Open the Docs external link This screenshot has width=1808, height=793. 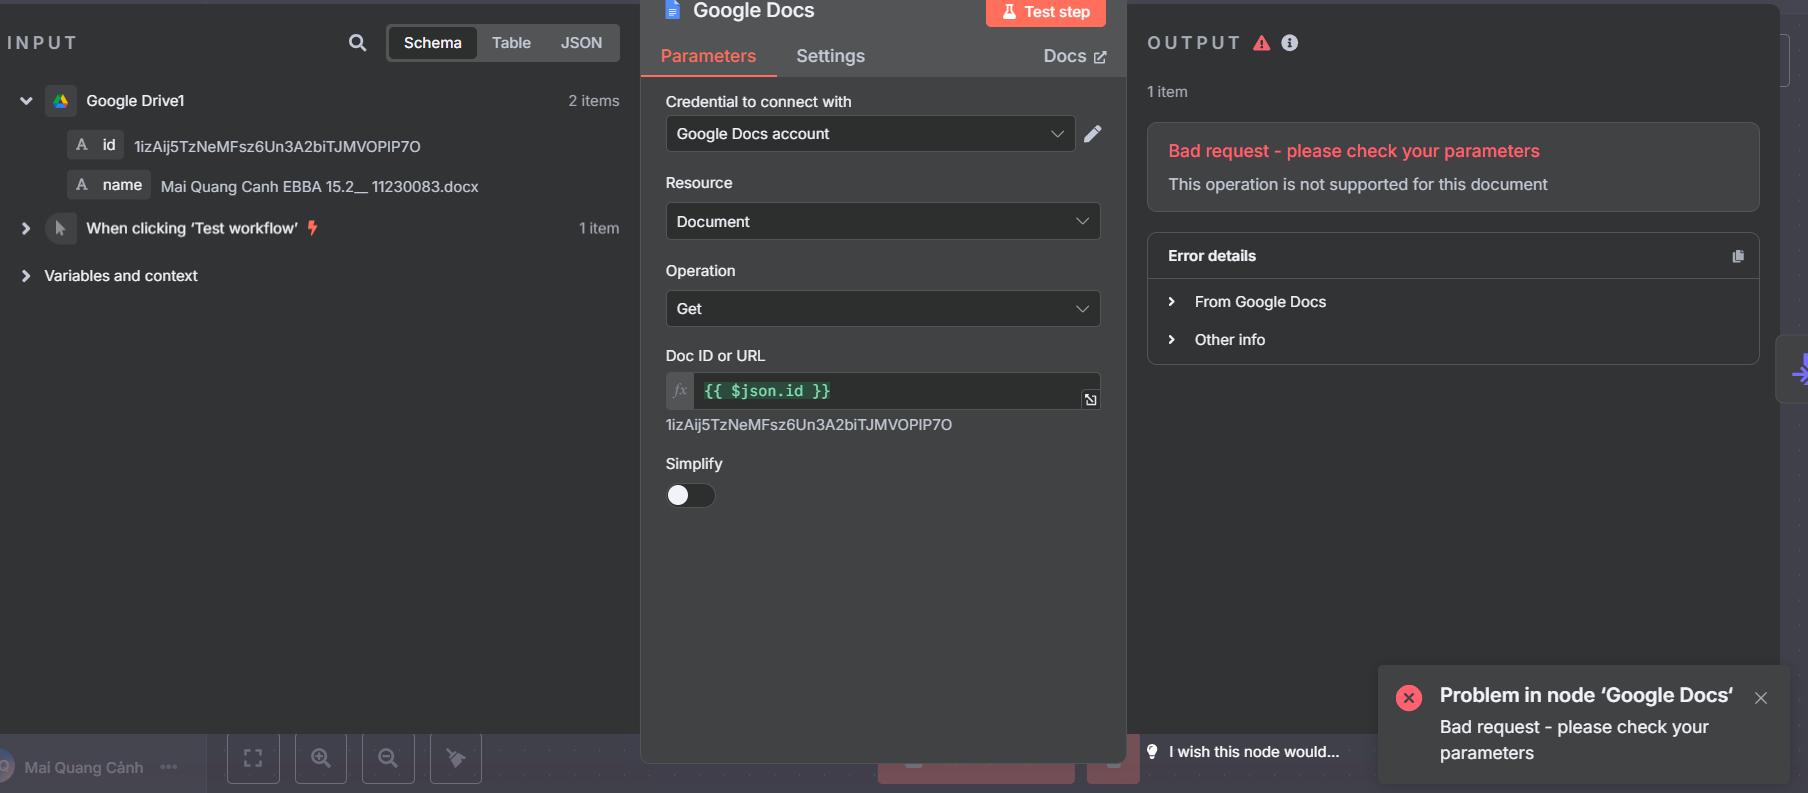tap(1075, 56)
